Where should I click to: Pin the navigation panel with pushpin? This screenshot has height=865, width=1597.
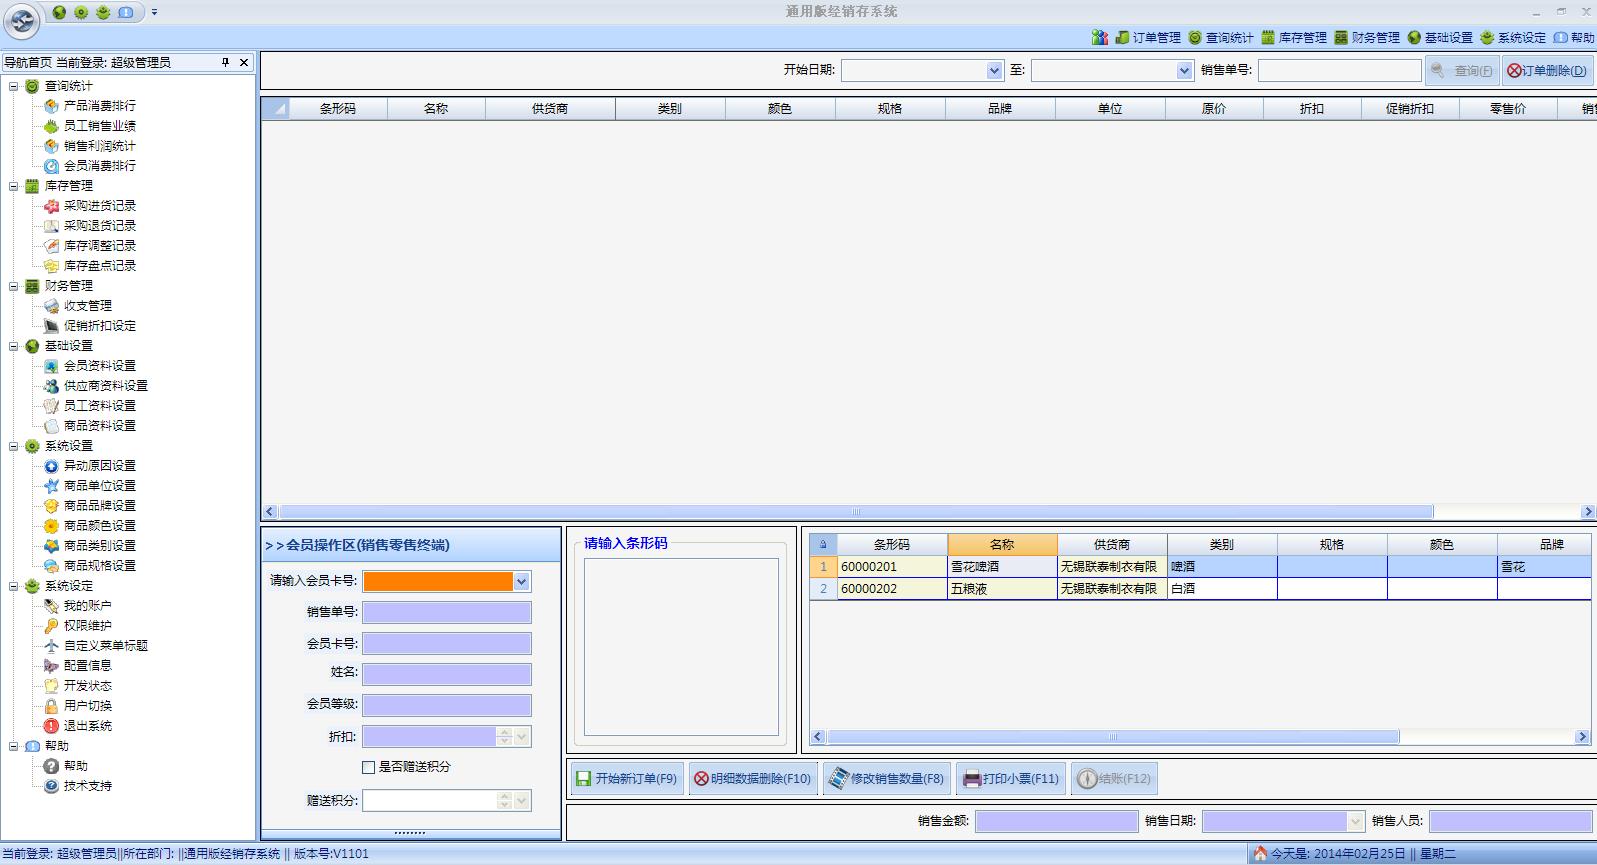[x=226, y=62]
